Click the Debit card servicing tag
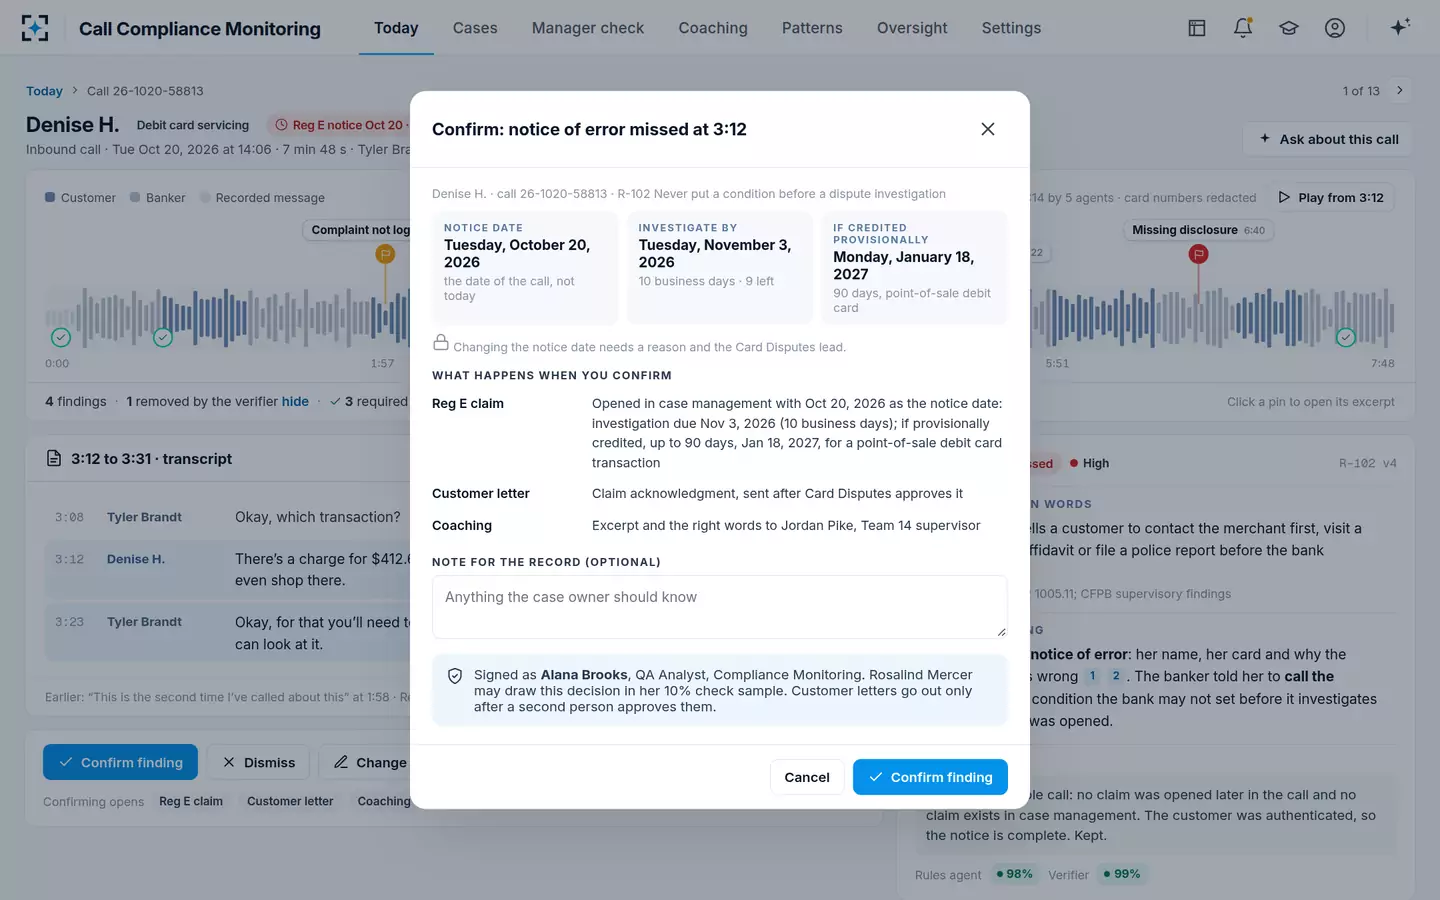Image resolution: width=1440 pixels, height=900 pixels. point(193,125)
